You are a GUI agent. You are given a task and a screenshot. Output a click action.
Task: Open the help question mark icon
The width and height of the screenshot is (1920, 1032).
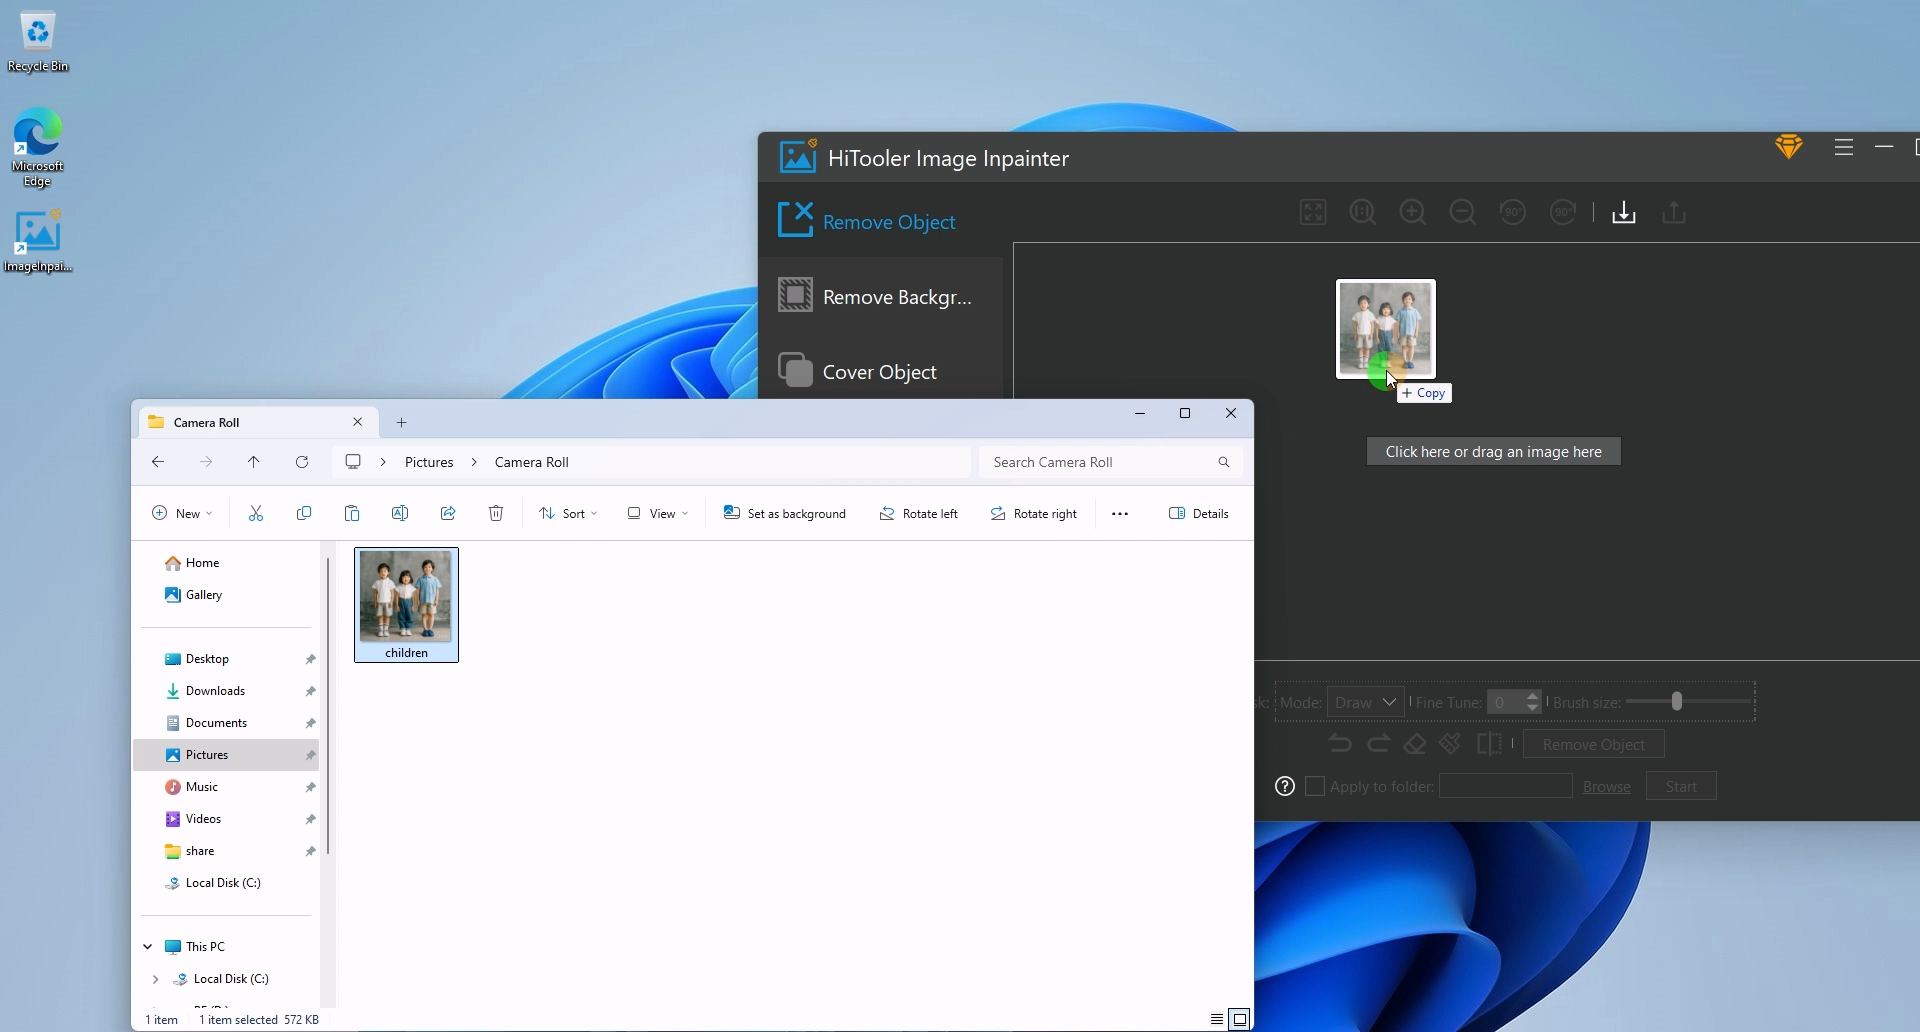pos(1285,787)
